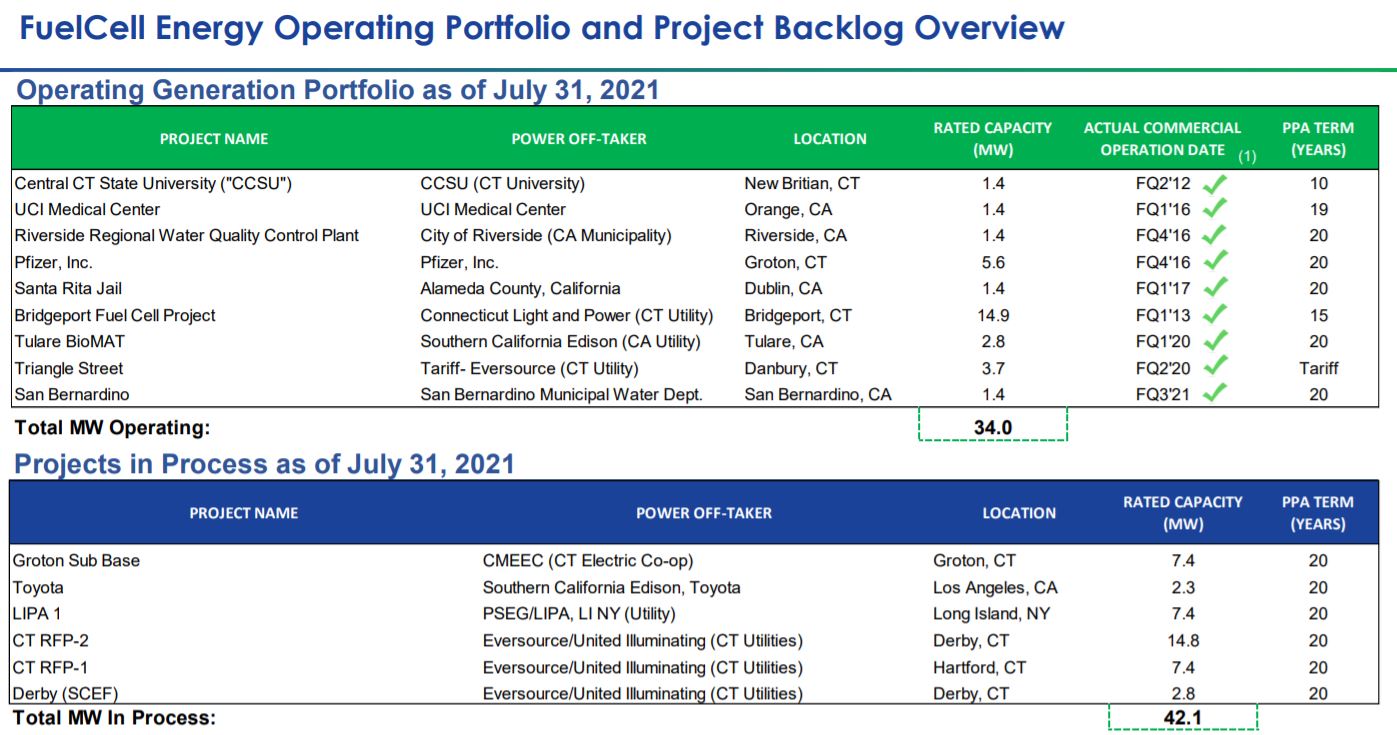The height and width of the screenshot is (735, 1397).
Task: Click the 2.3 rated capacity value
Action: 1183,588
